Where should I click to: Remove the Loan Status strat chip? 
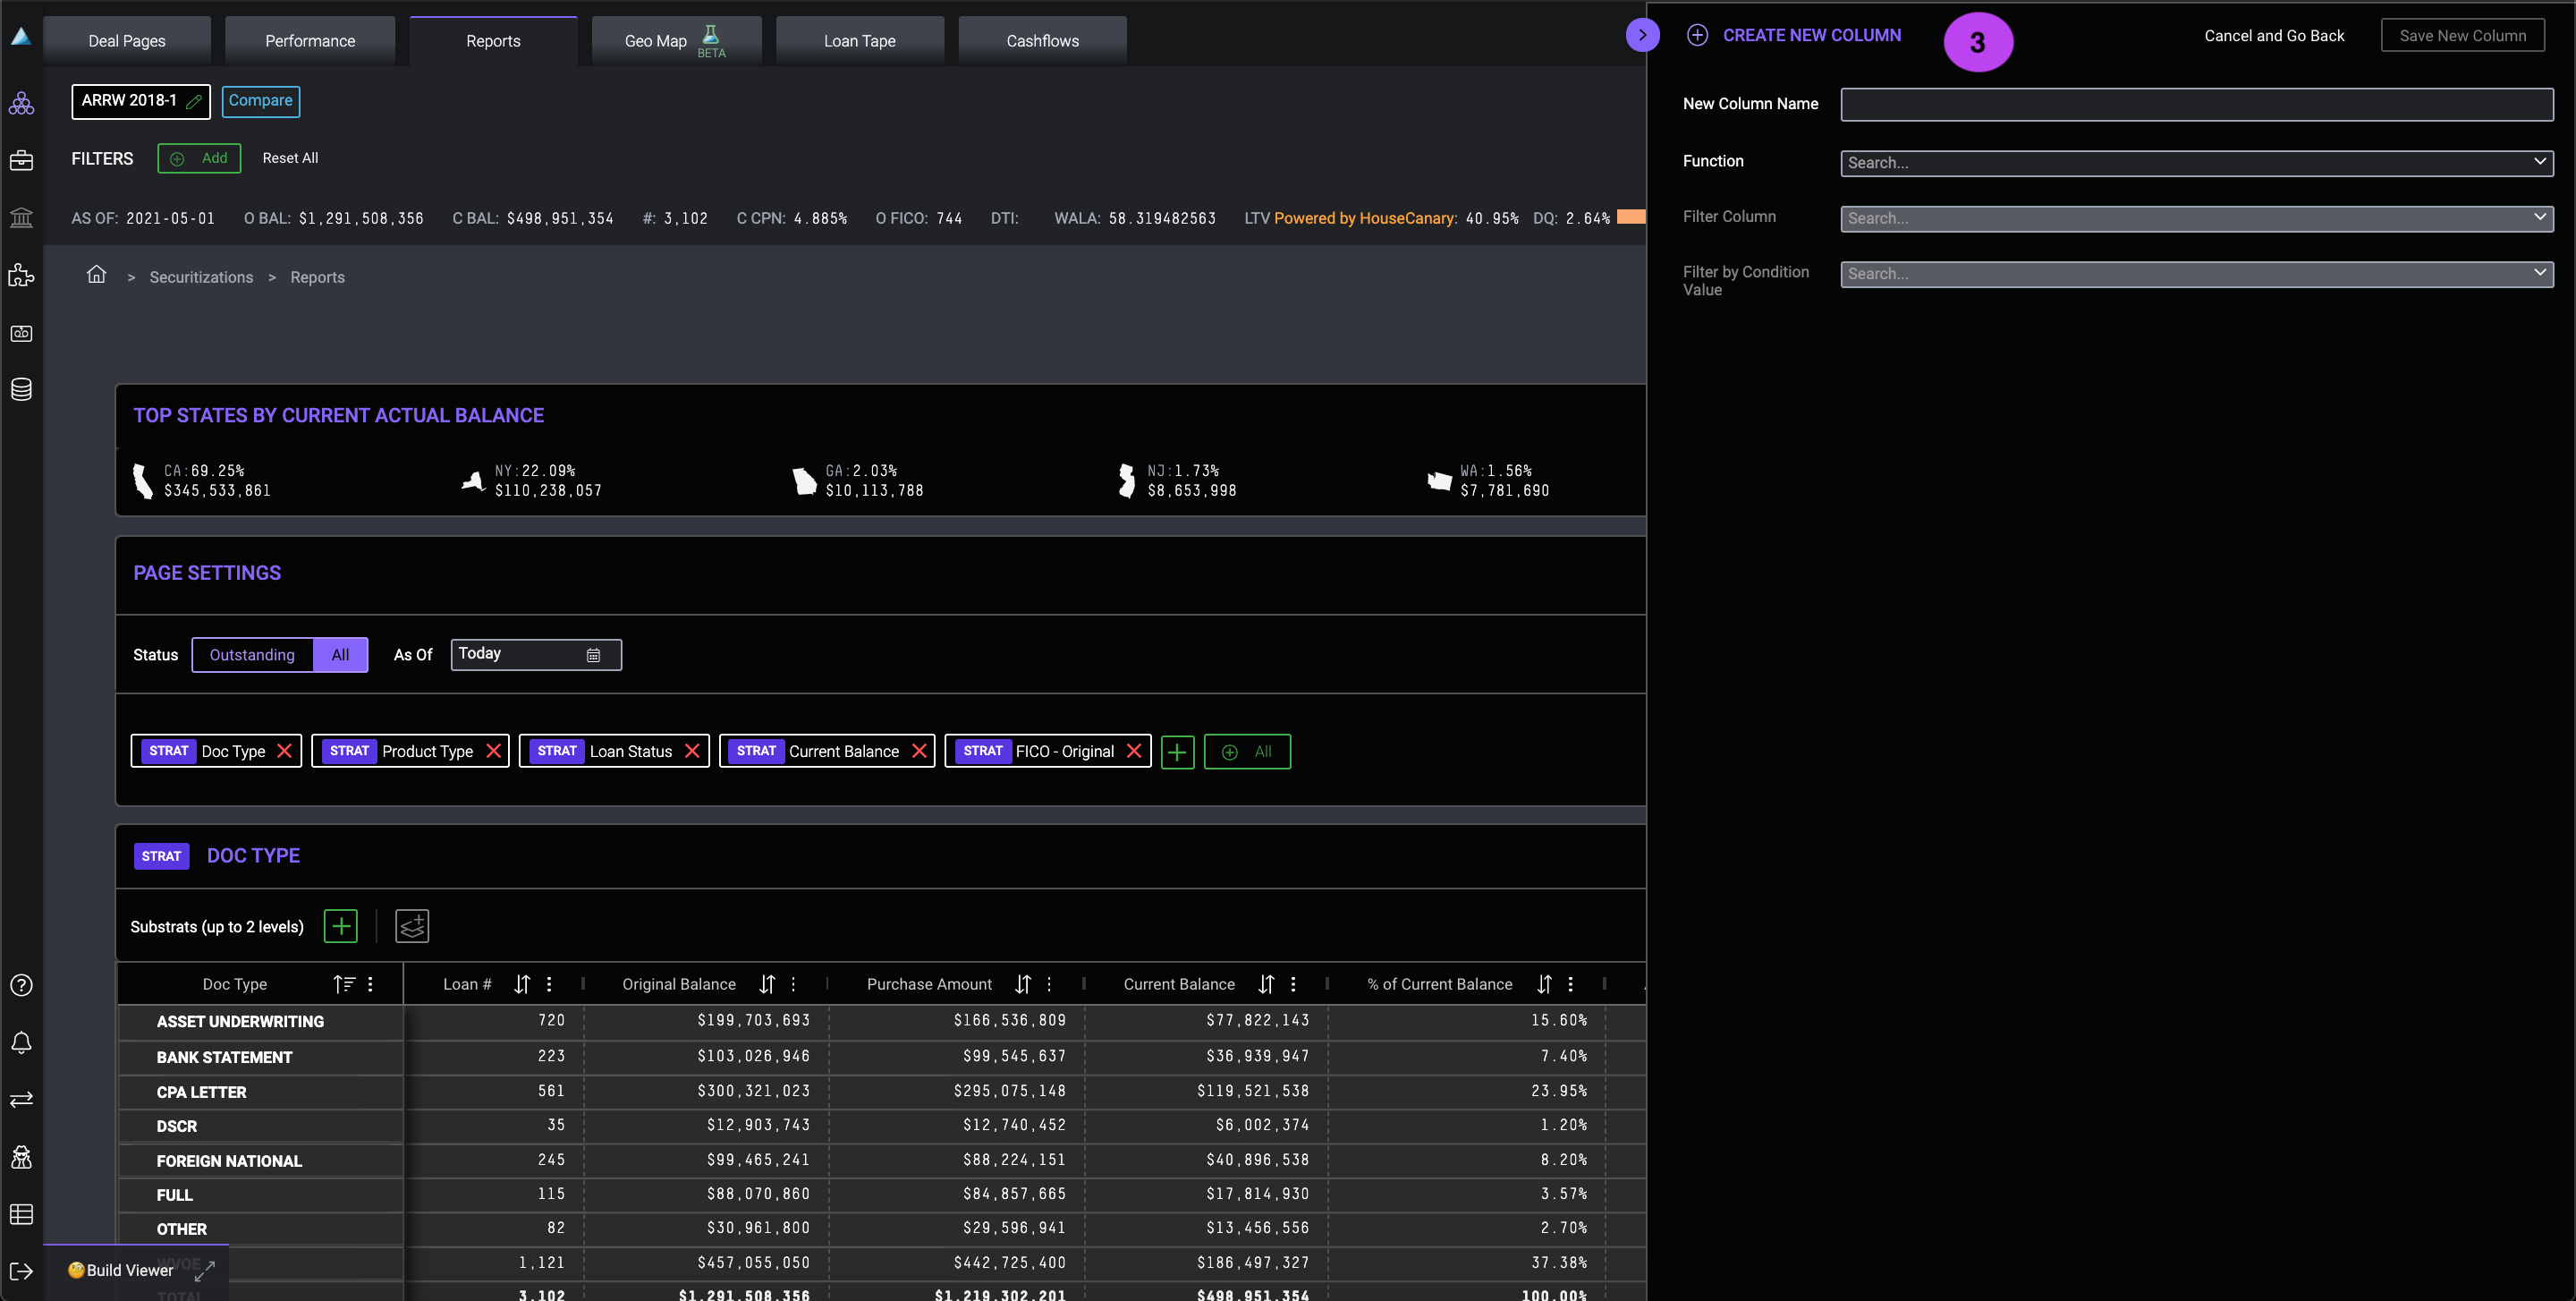click(692, 751)
